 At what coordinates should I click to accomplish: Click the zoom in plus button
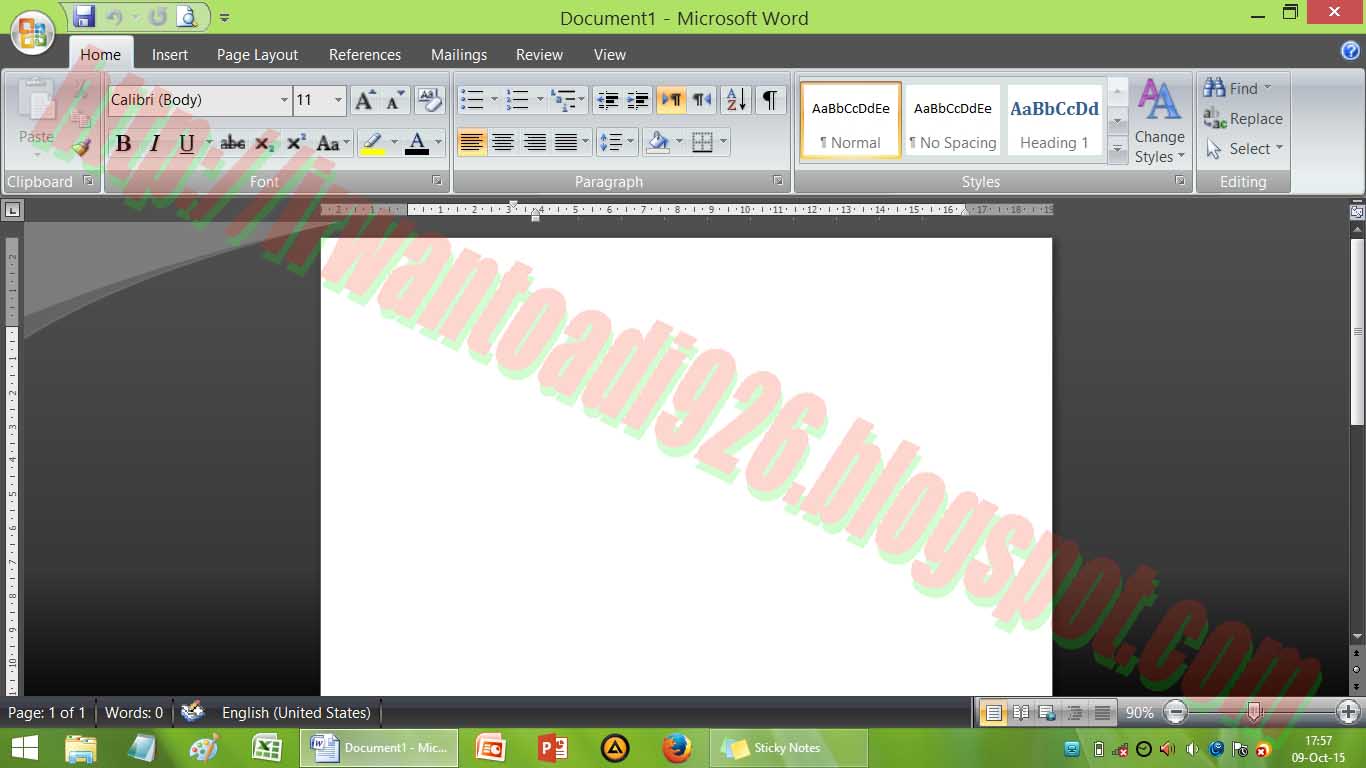click(x=1348, y=713)
